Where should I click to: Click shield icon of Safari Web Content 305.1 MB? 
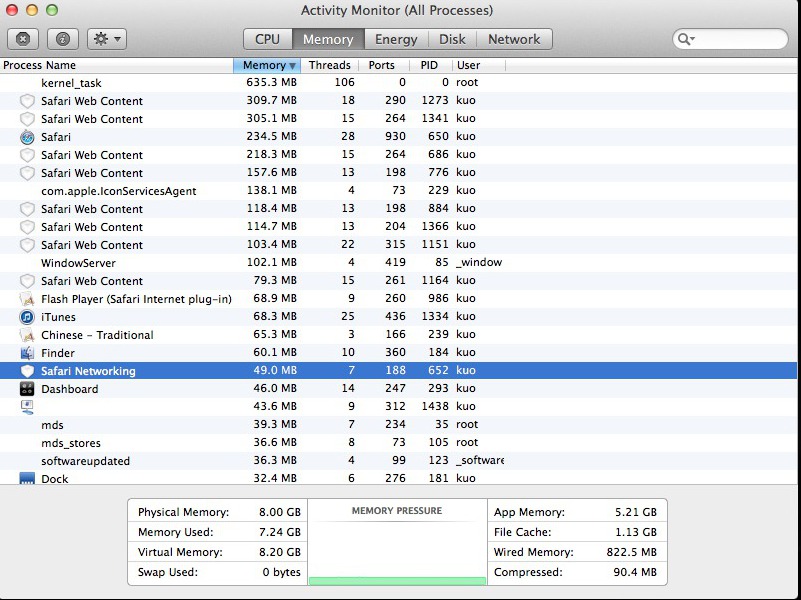click(x=27, y=119)
